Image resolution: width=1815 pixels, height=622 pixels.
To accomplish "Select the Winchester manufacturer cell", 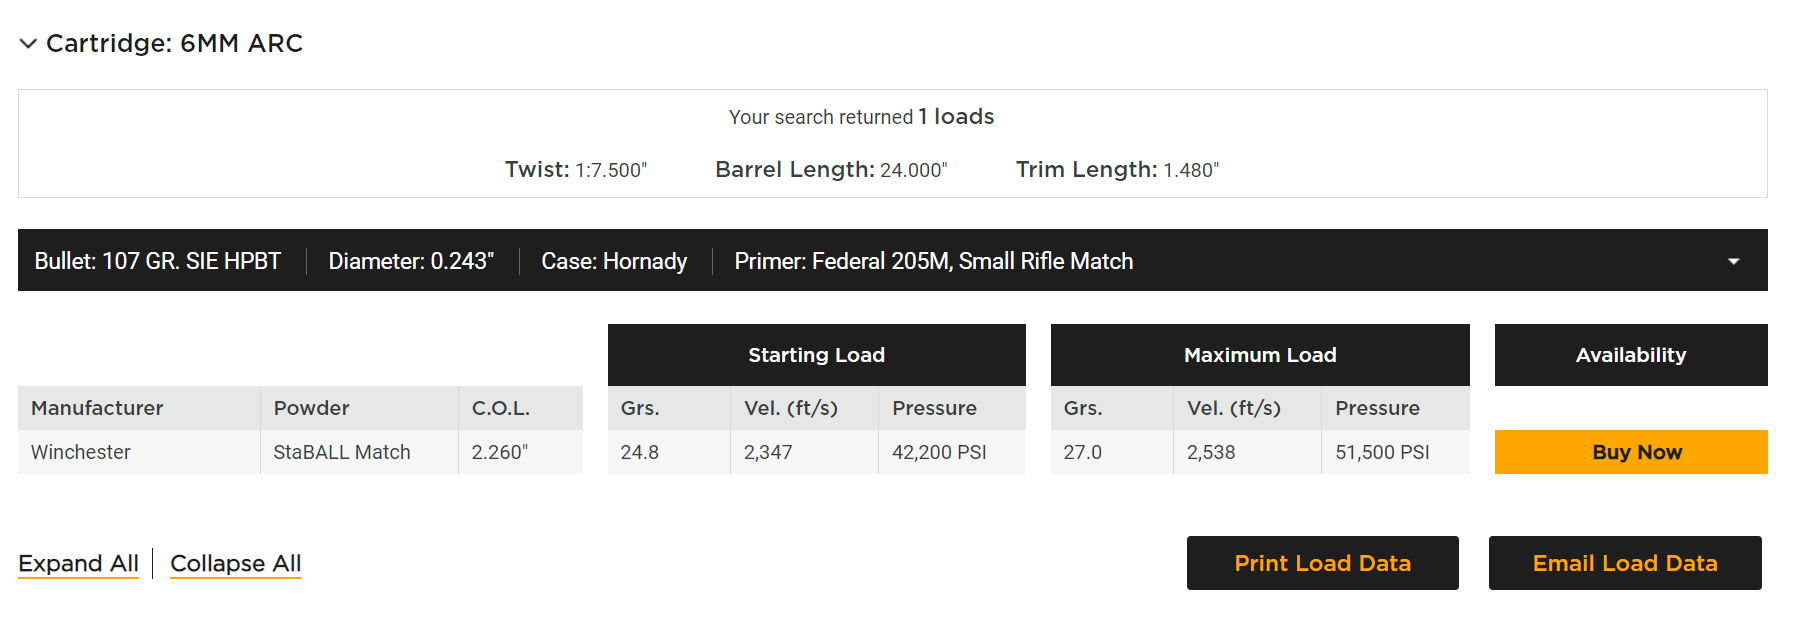I will pyautogui.click(x=139, y=452).
